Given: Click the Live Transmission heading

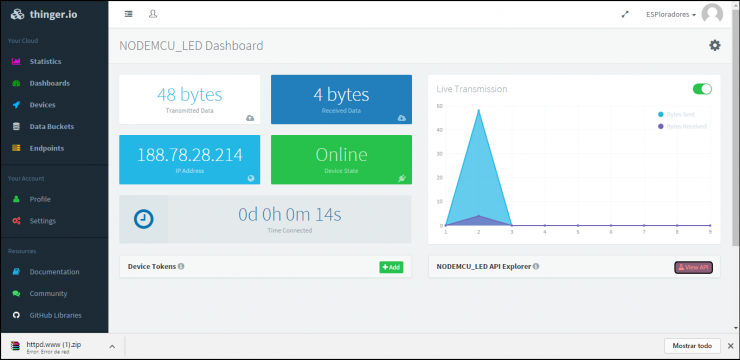Looking at the screenshot, I should click(x=472, y=89).
